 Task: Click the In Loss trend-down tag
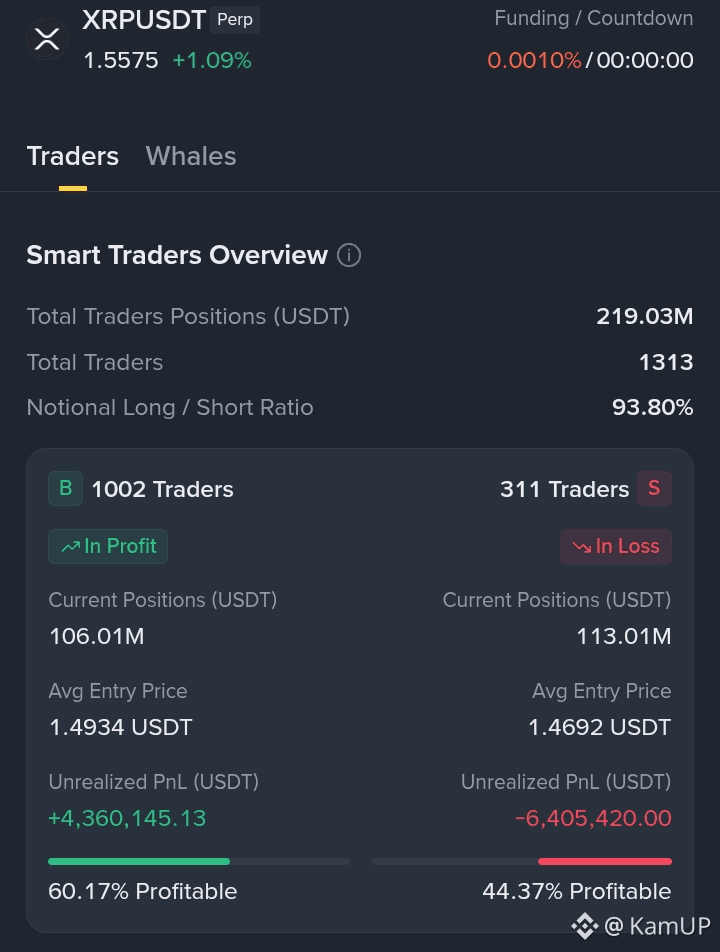616,546
